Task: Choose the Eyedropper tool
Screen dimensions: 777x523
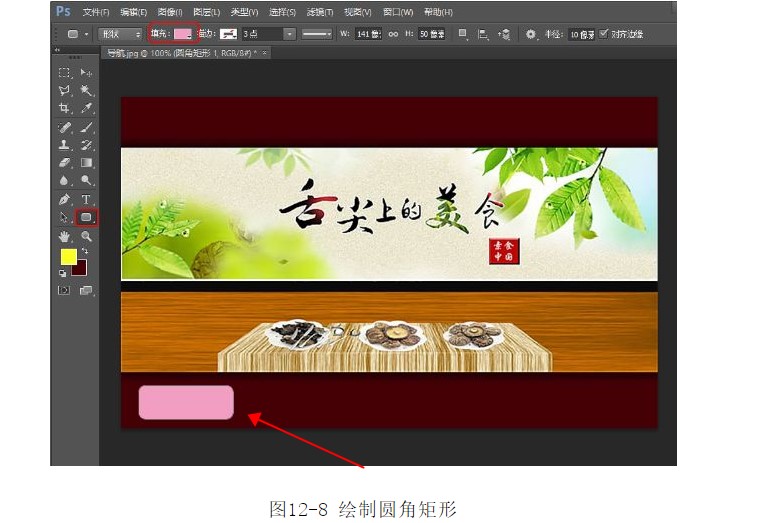Action: (x=86, y=108)
